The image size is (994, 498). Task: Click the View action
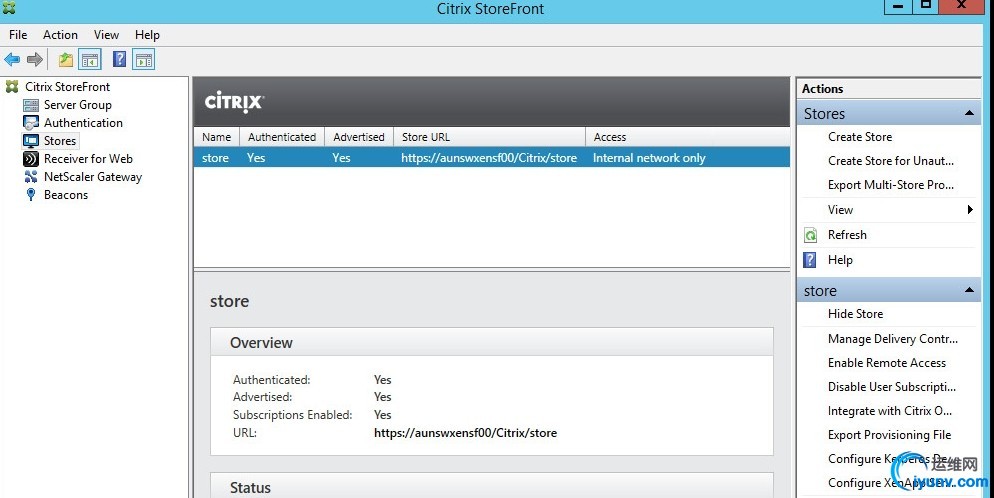click(x=840, y=210)
